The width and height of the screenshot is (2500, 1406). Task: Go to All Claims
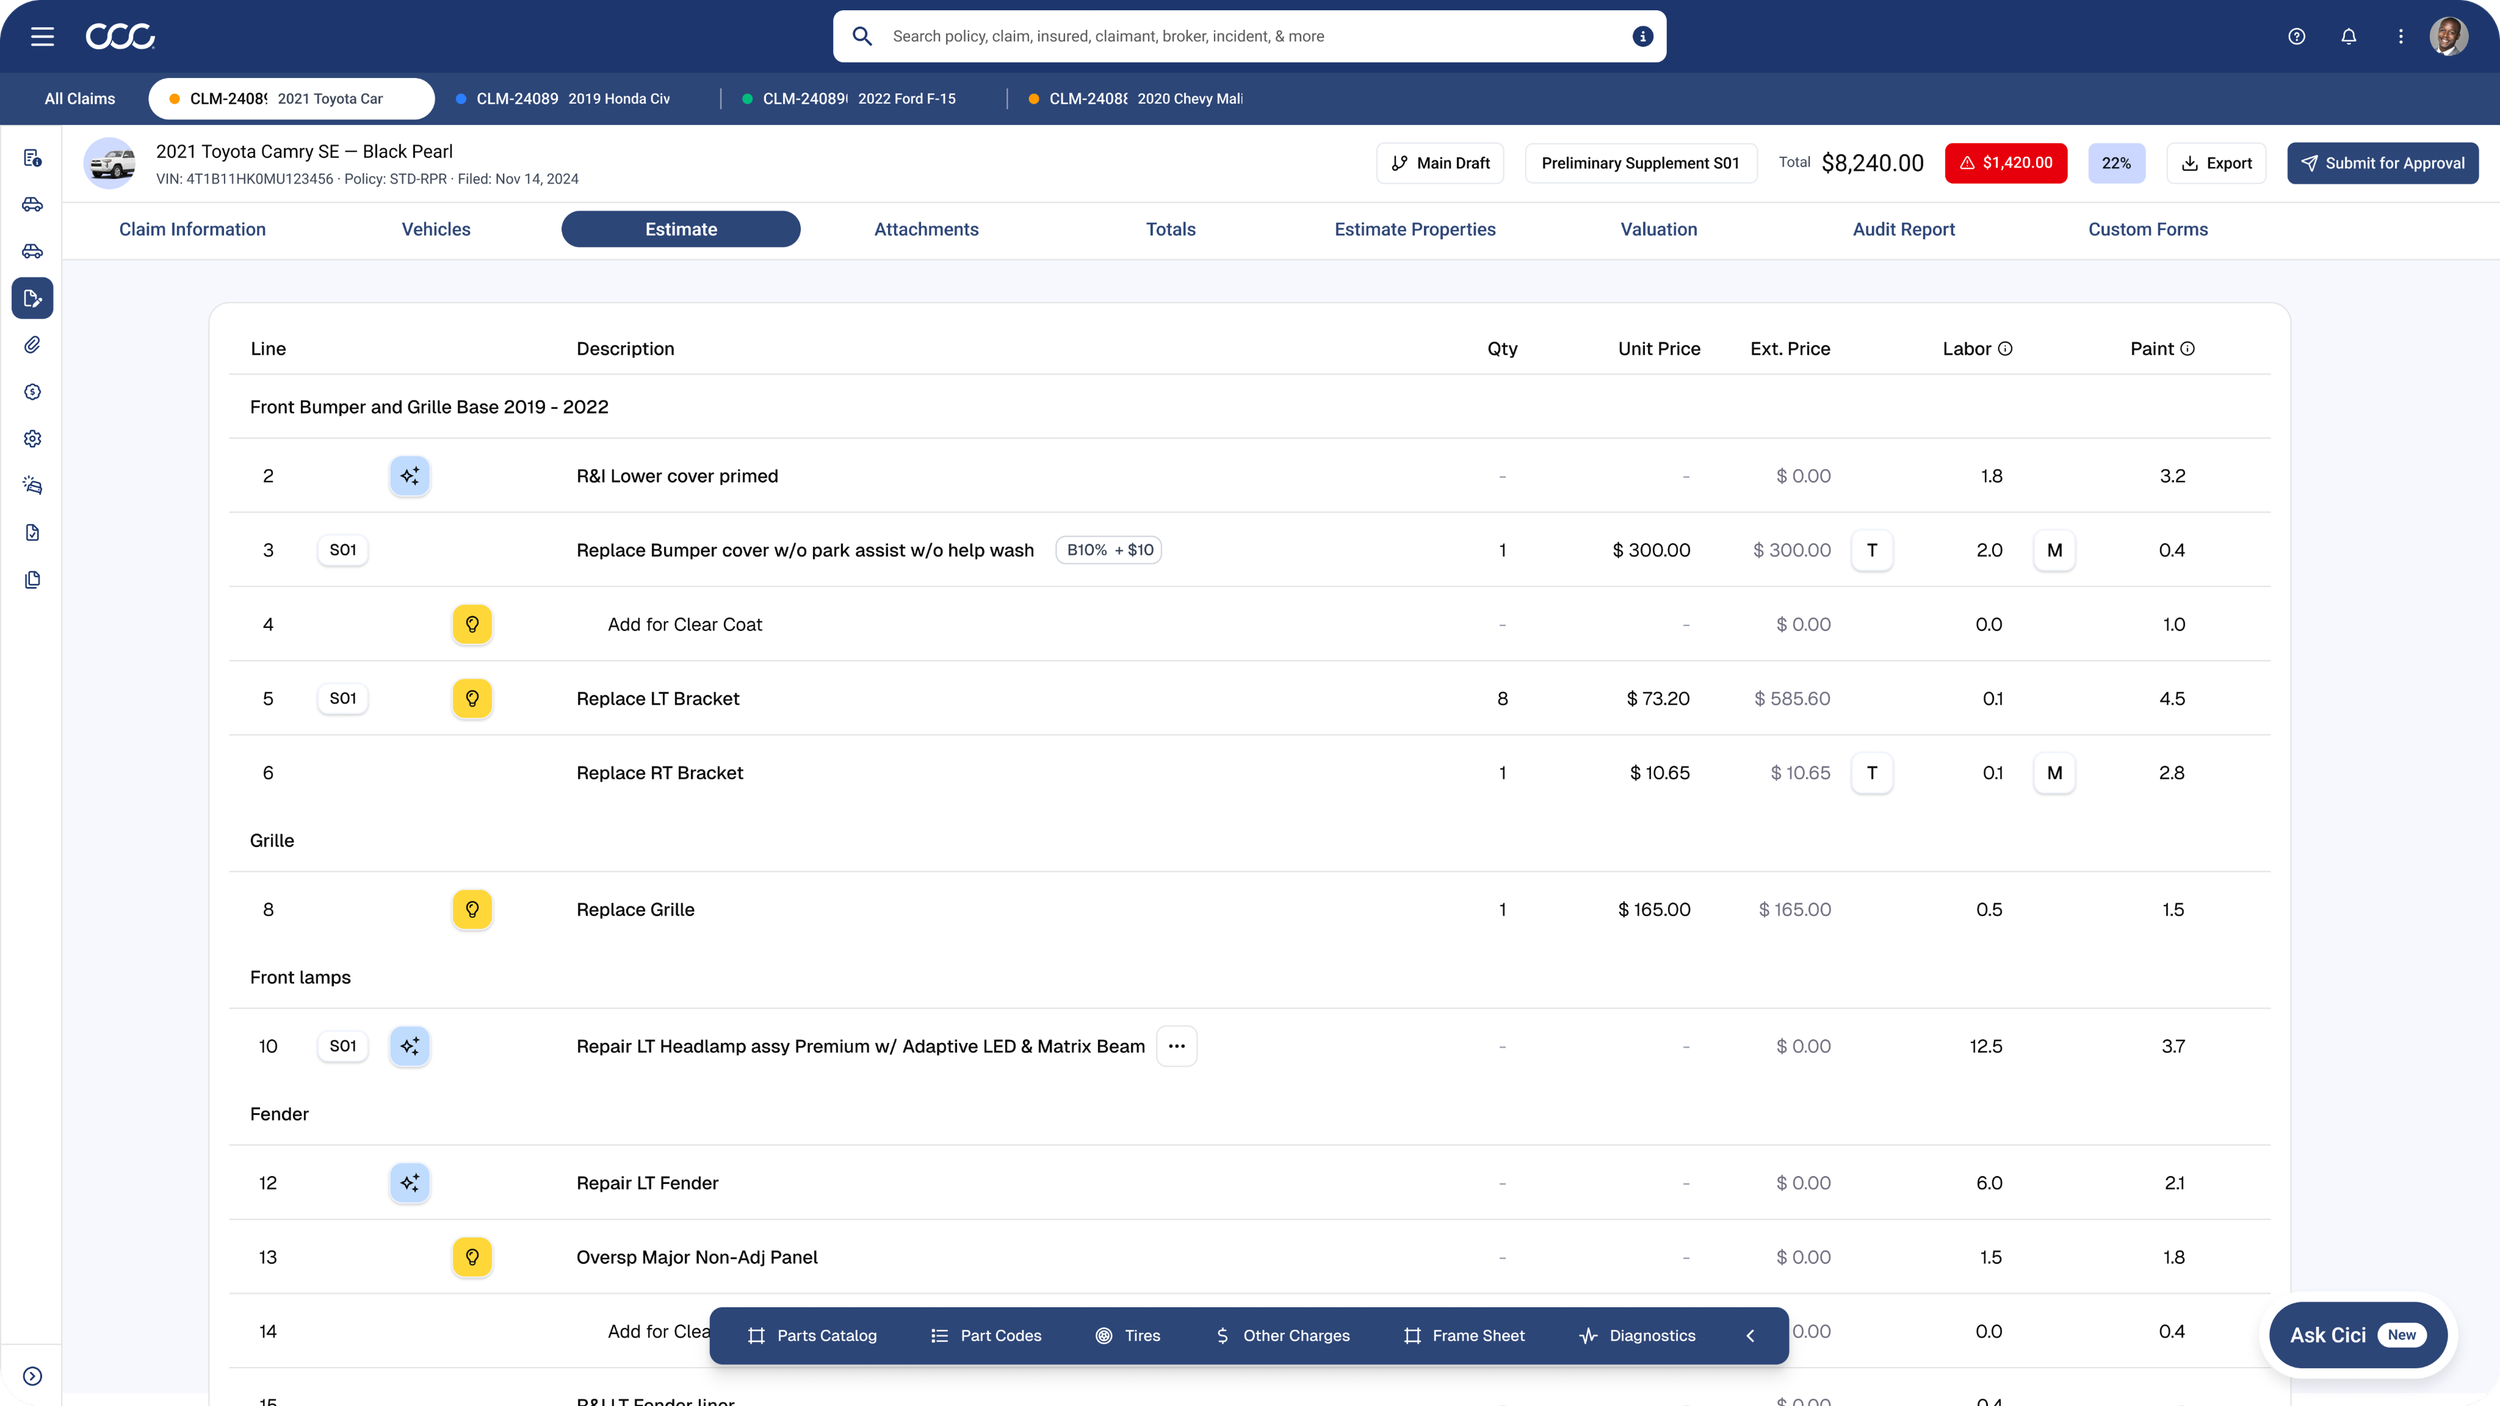tap(80, 99)
